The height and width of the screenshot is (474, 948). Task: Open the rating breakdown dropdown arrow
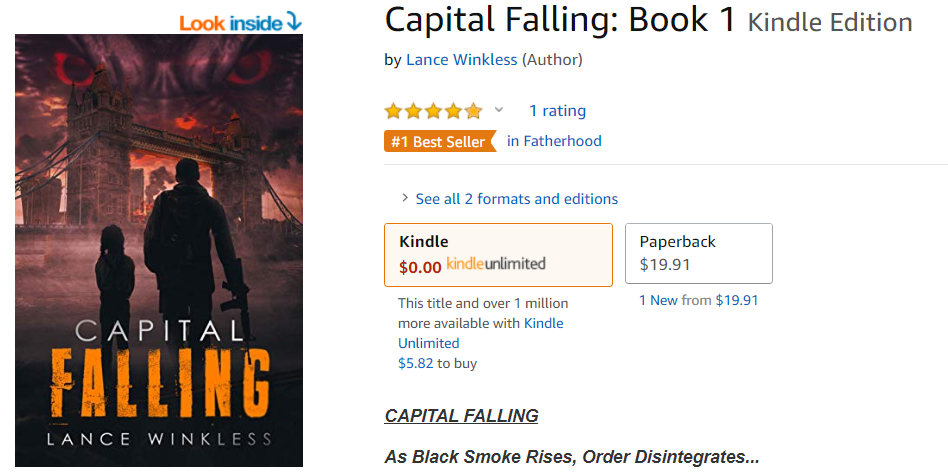click(499, 110)
